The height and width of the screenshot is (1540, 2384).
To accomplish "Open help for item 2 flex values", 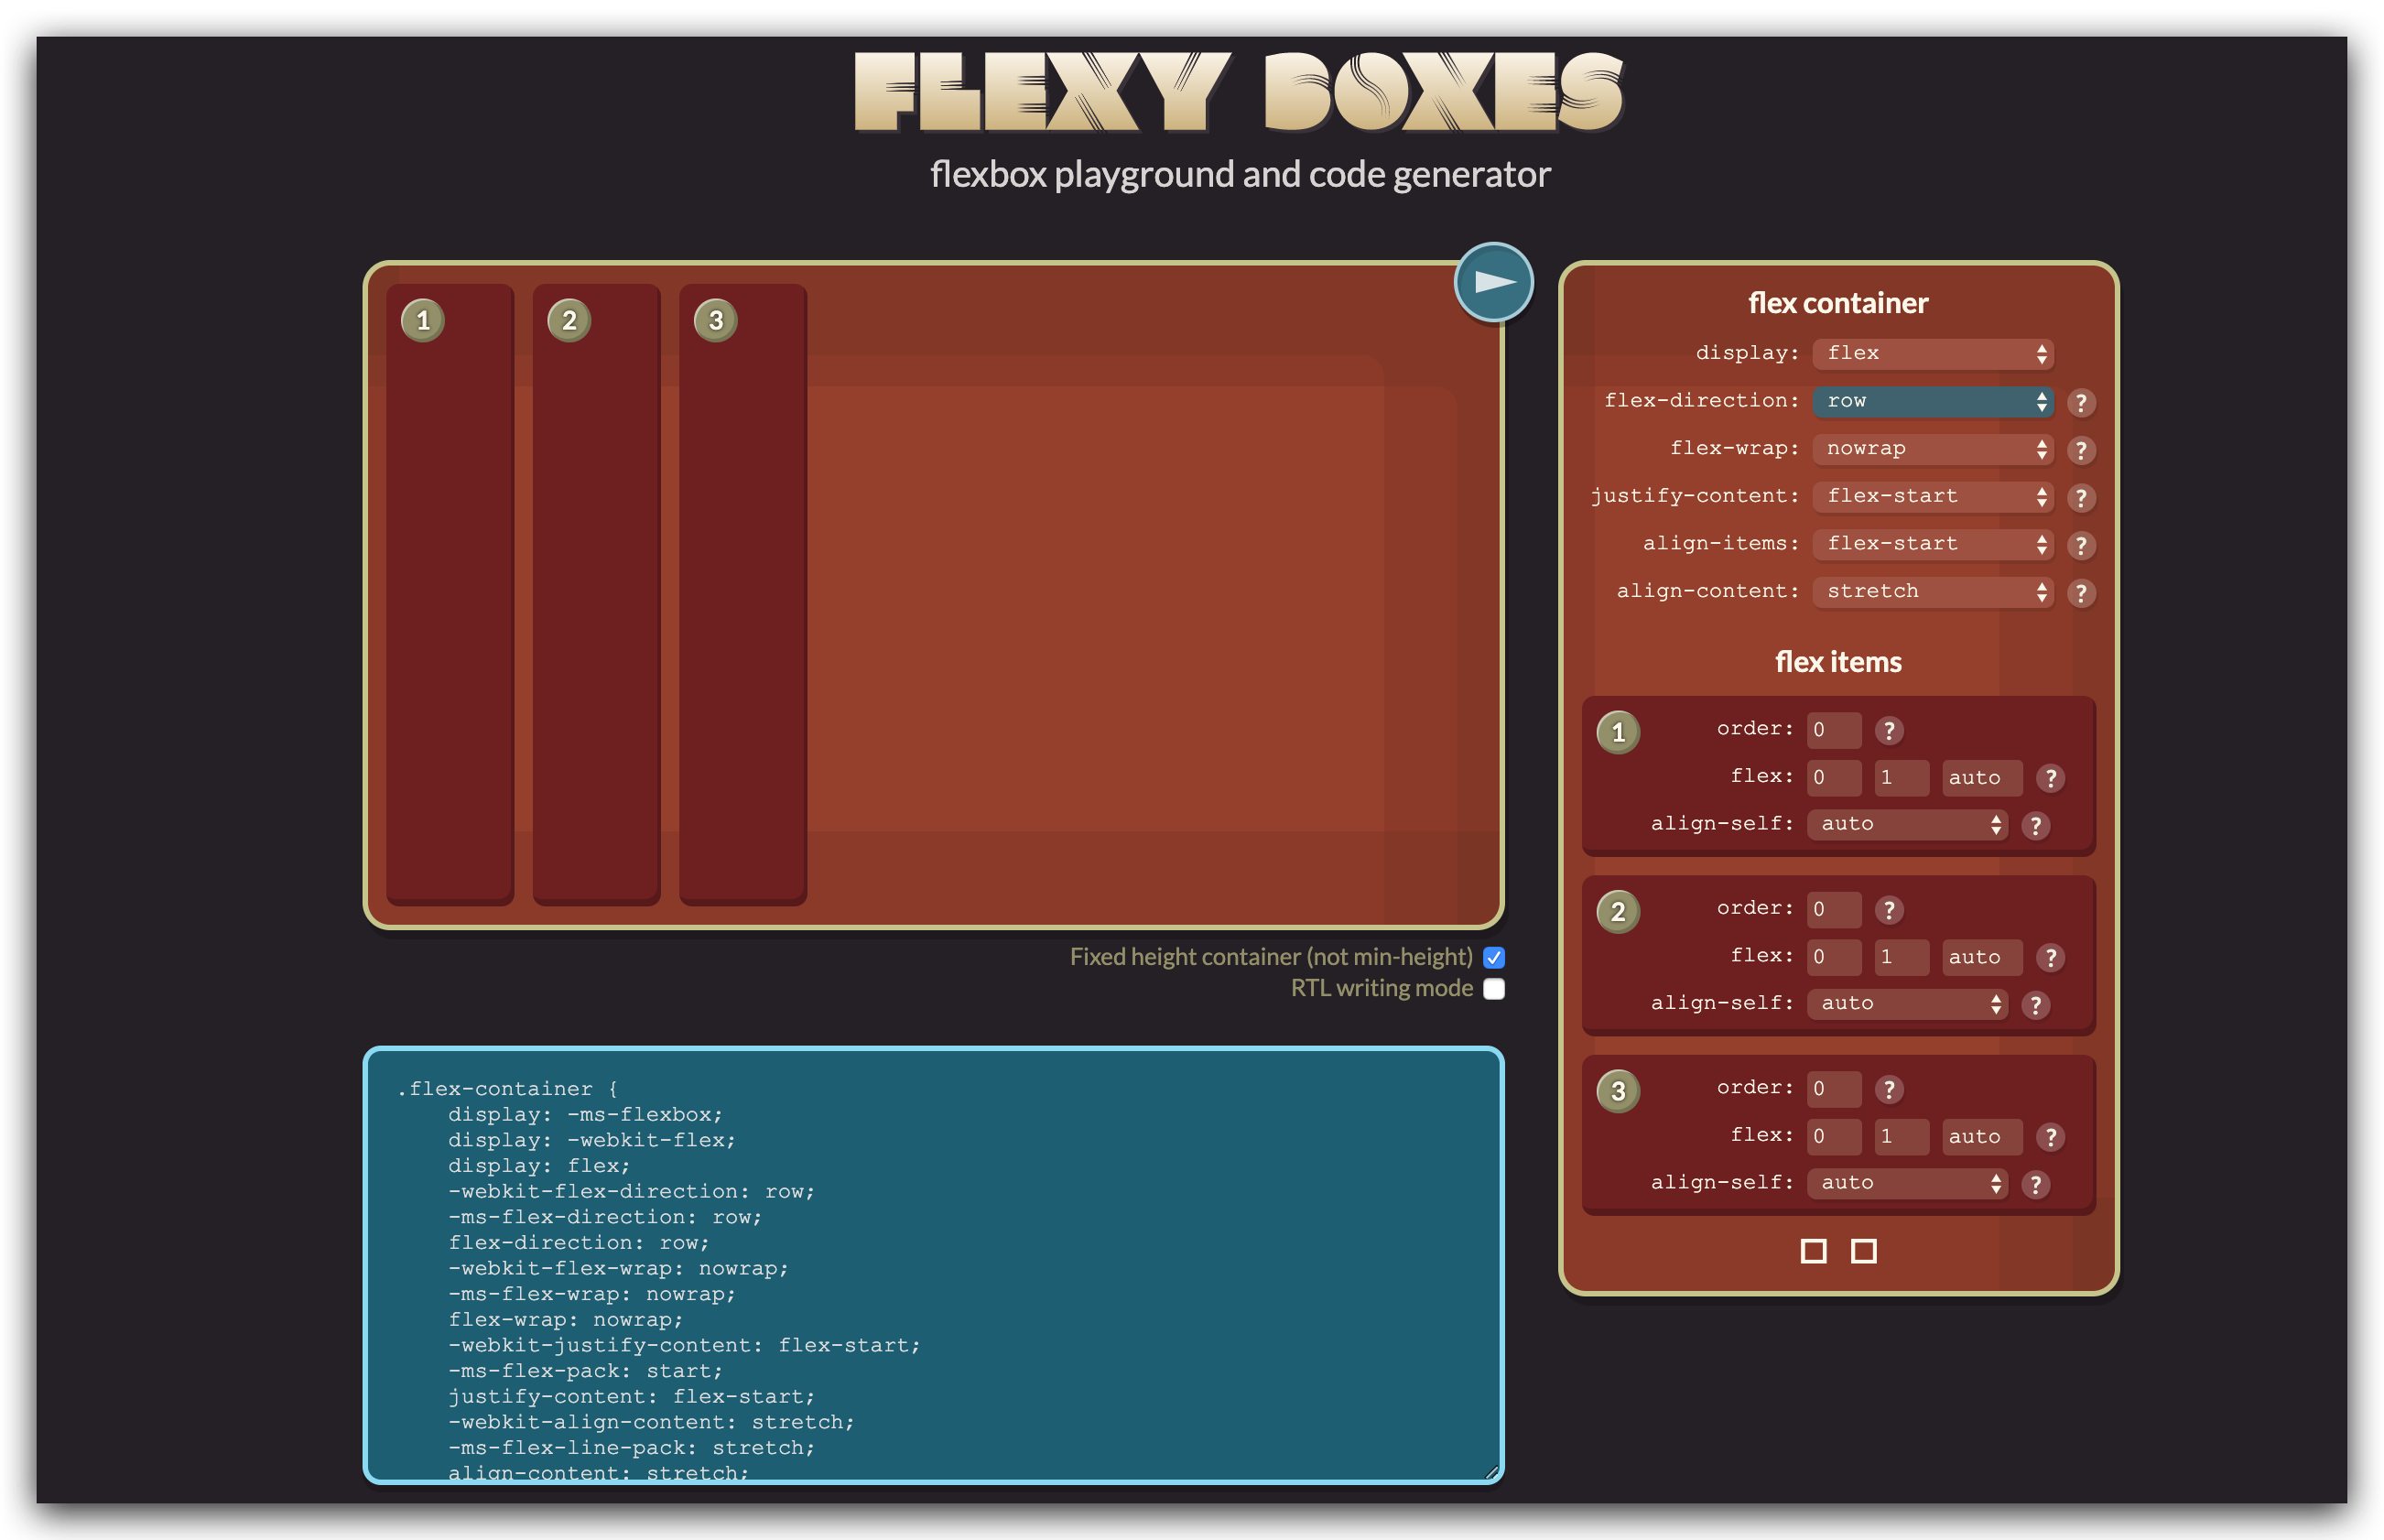I will tap(2050, 958).
